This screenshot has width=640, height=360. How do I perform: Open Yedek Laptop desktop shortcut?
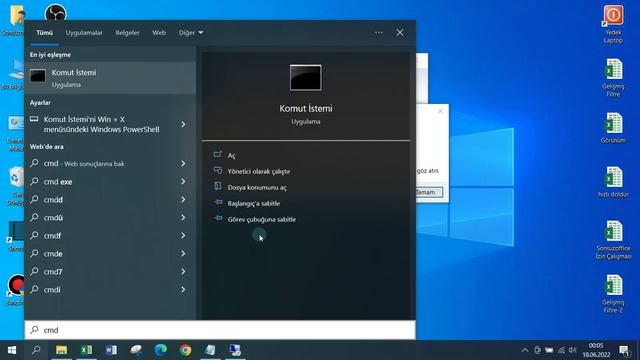[x=613, y=24]
